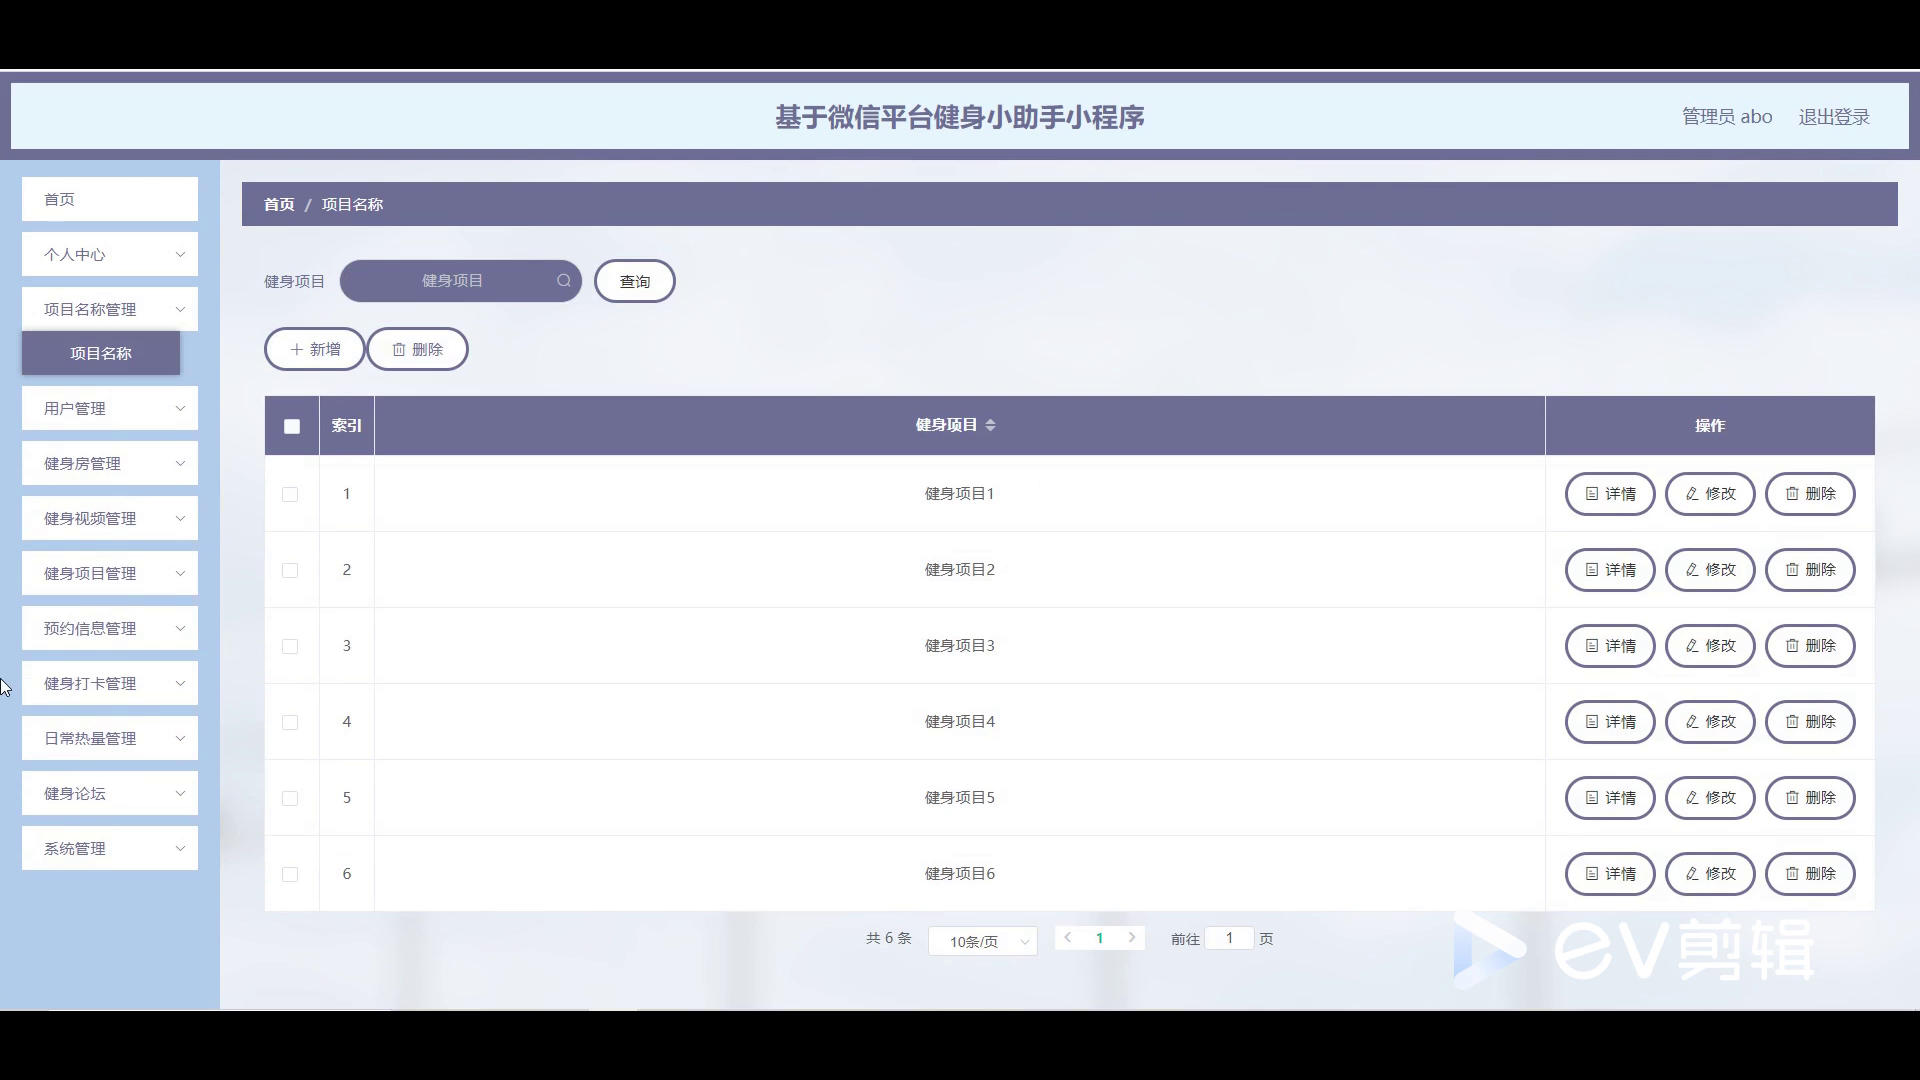View 详情 of 健身项目3
This screenshot has width=1920, height=1080.
[1610, 646]
